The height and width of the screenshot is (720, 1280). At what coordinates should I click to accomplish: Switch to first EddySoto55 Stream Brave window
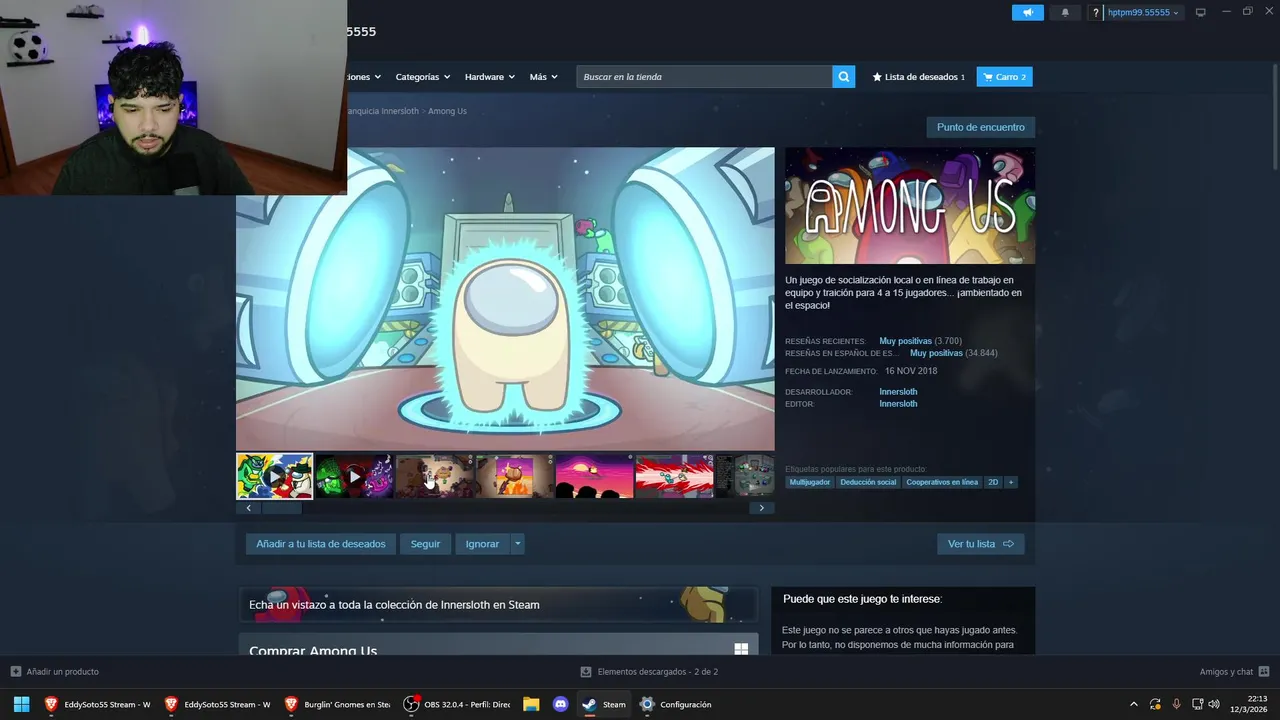coord(97,704)
